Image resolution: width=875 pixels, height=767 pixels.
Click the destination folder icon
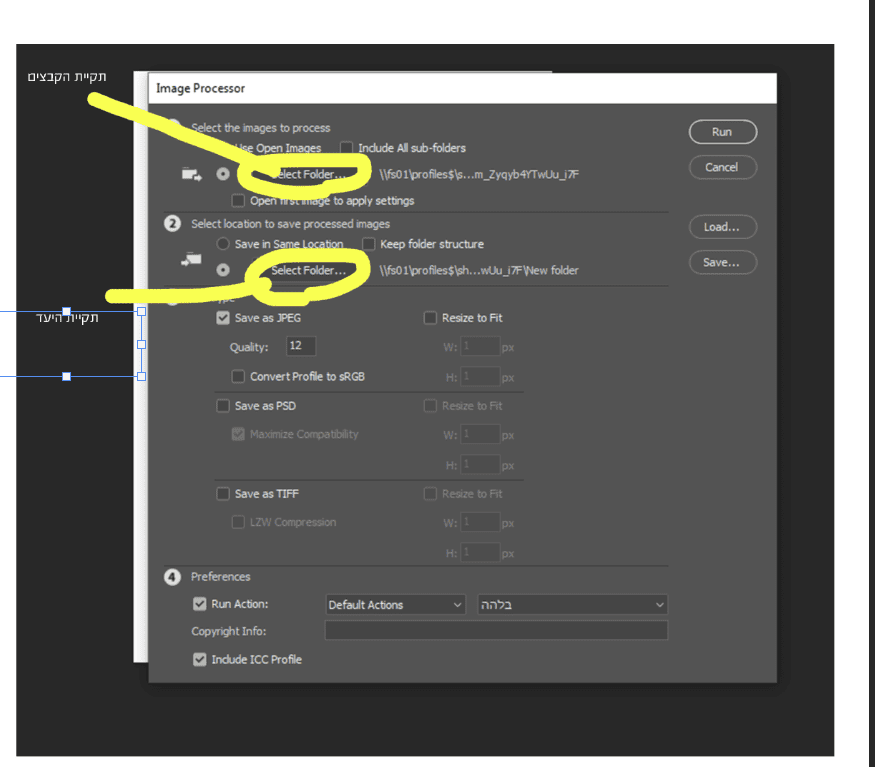pyautogui.click(x=191, y=260)
